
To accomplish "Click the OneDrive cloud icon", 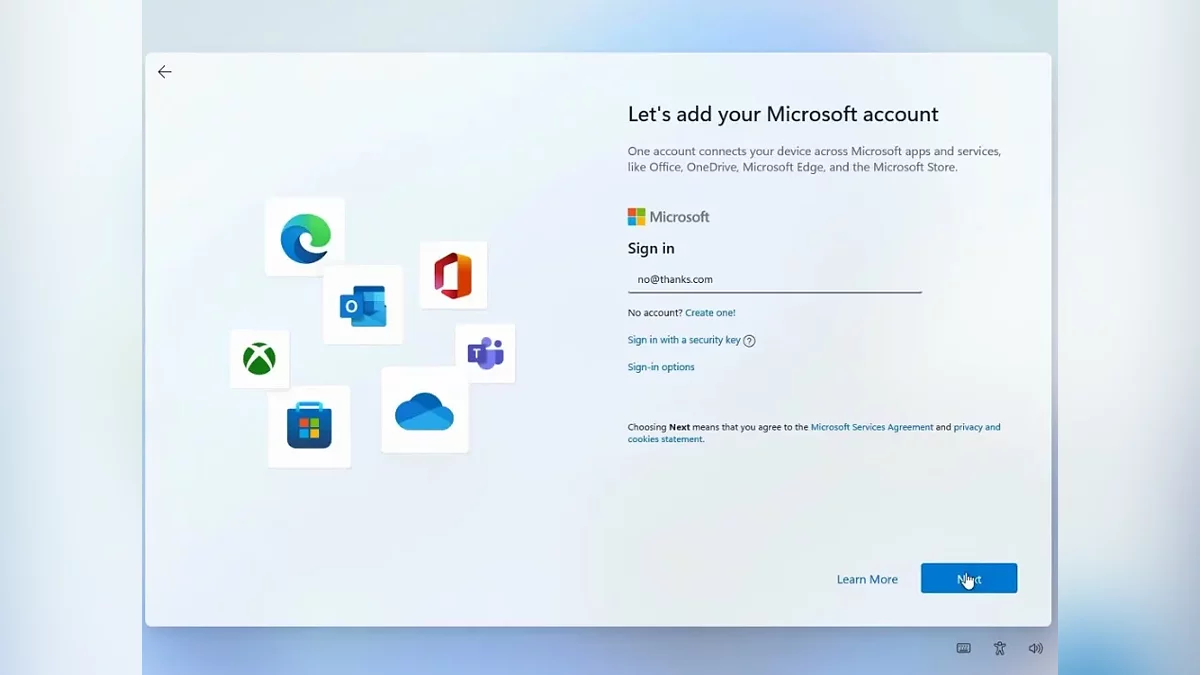I will coord(425,410).
